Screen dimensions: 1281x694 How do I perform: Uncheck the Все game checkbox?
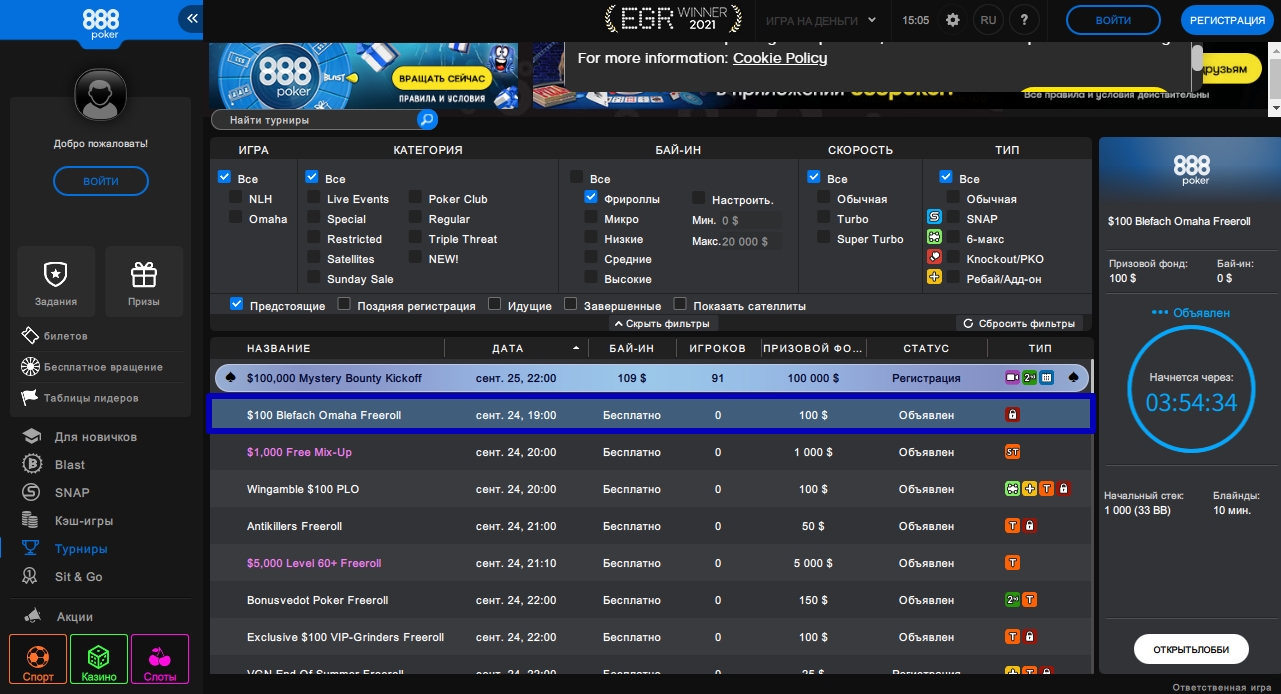pyautogui.click(x=224, y=177)
